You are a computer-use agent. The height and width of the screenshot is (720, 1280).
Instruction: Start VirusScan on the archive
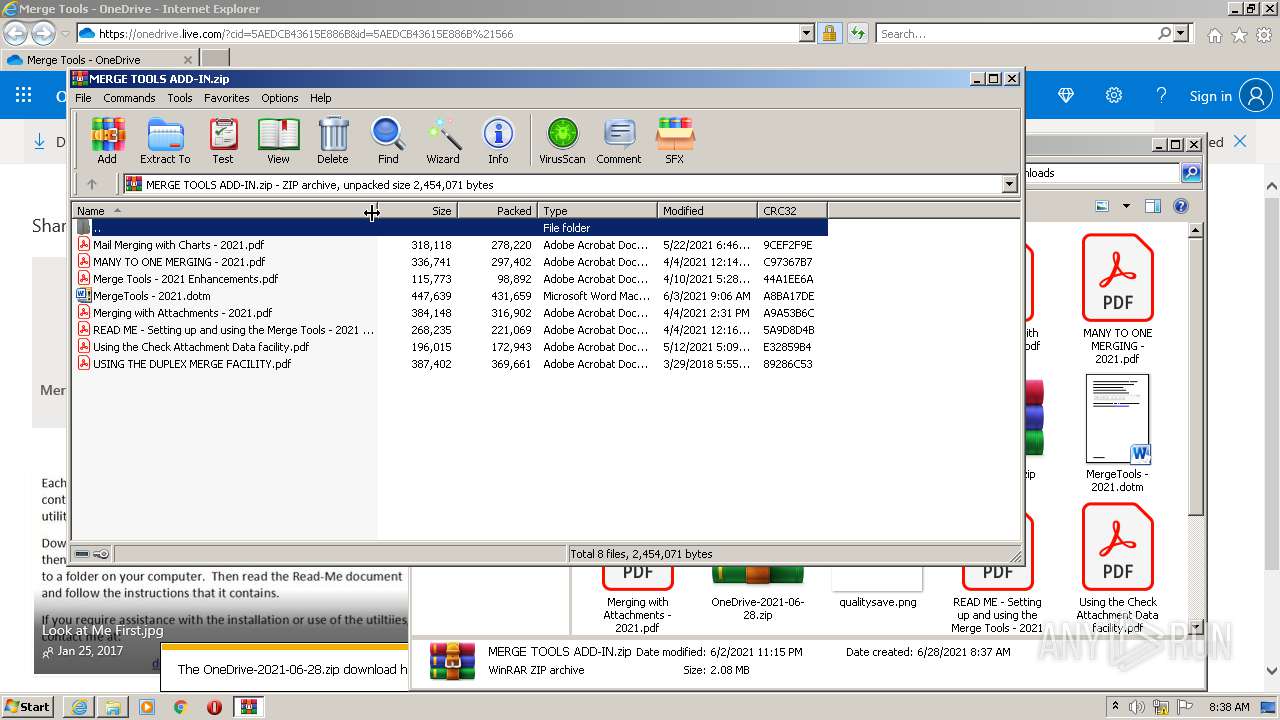pyautogui.click(x=562, y=140)
